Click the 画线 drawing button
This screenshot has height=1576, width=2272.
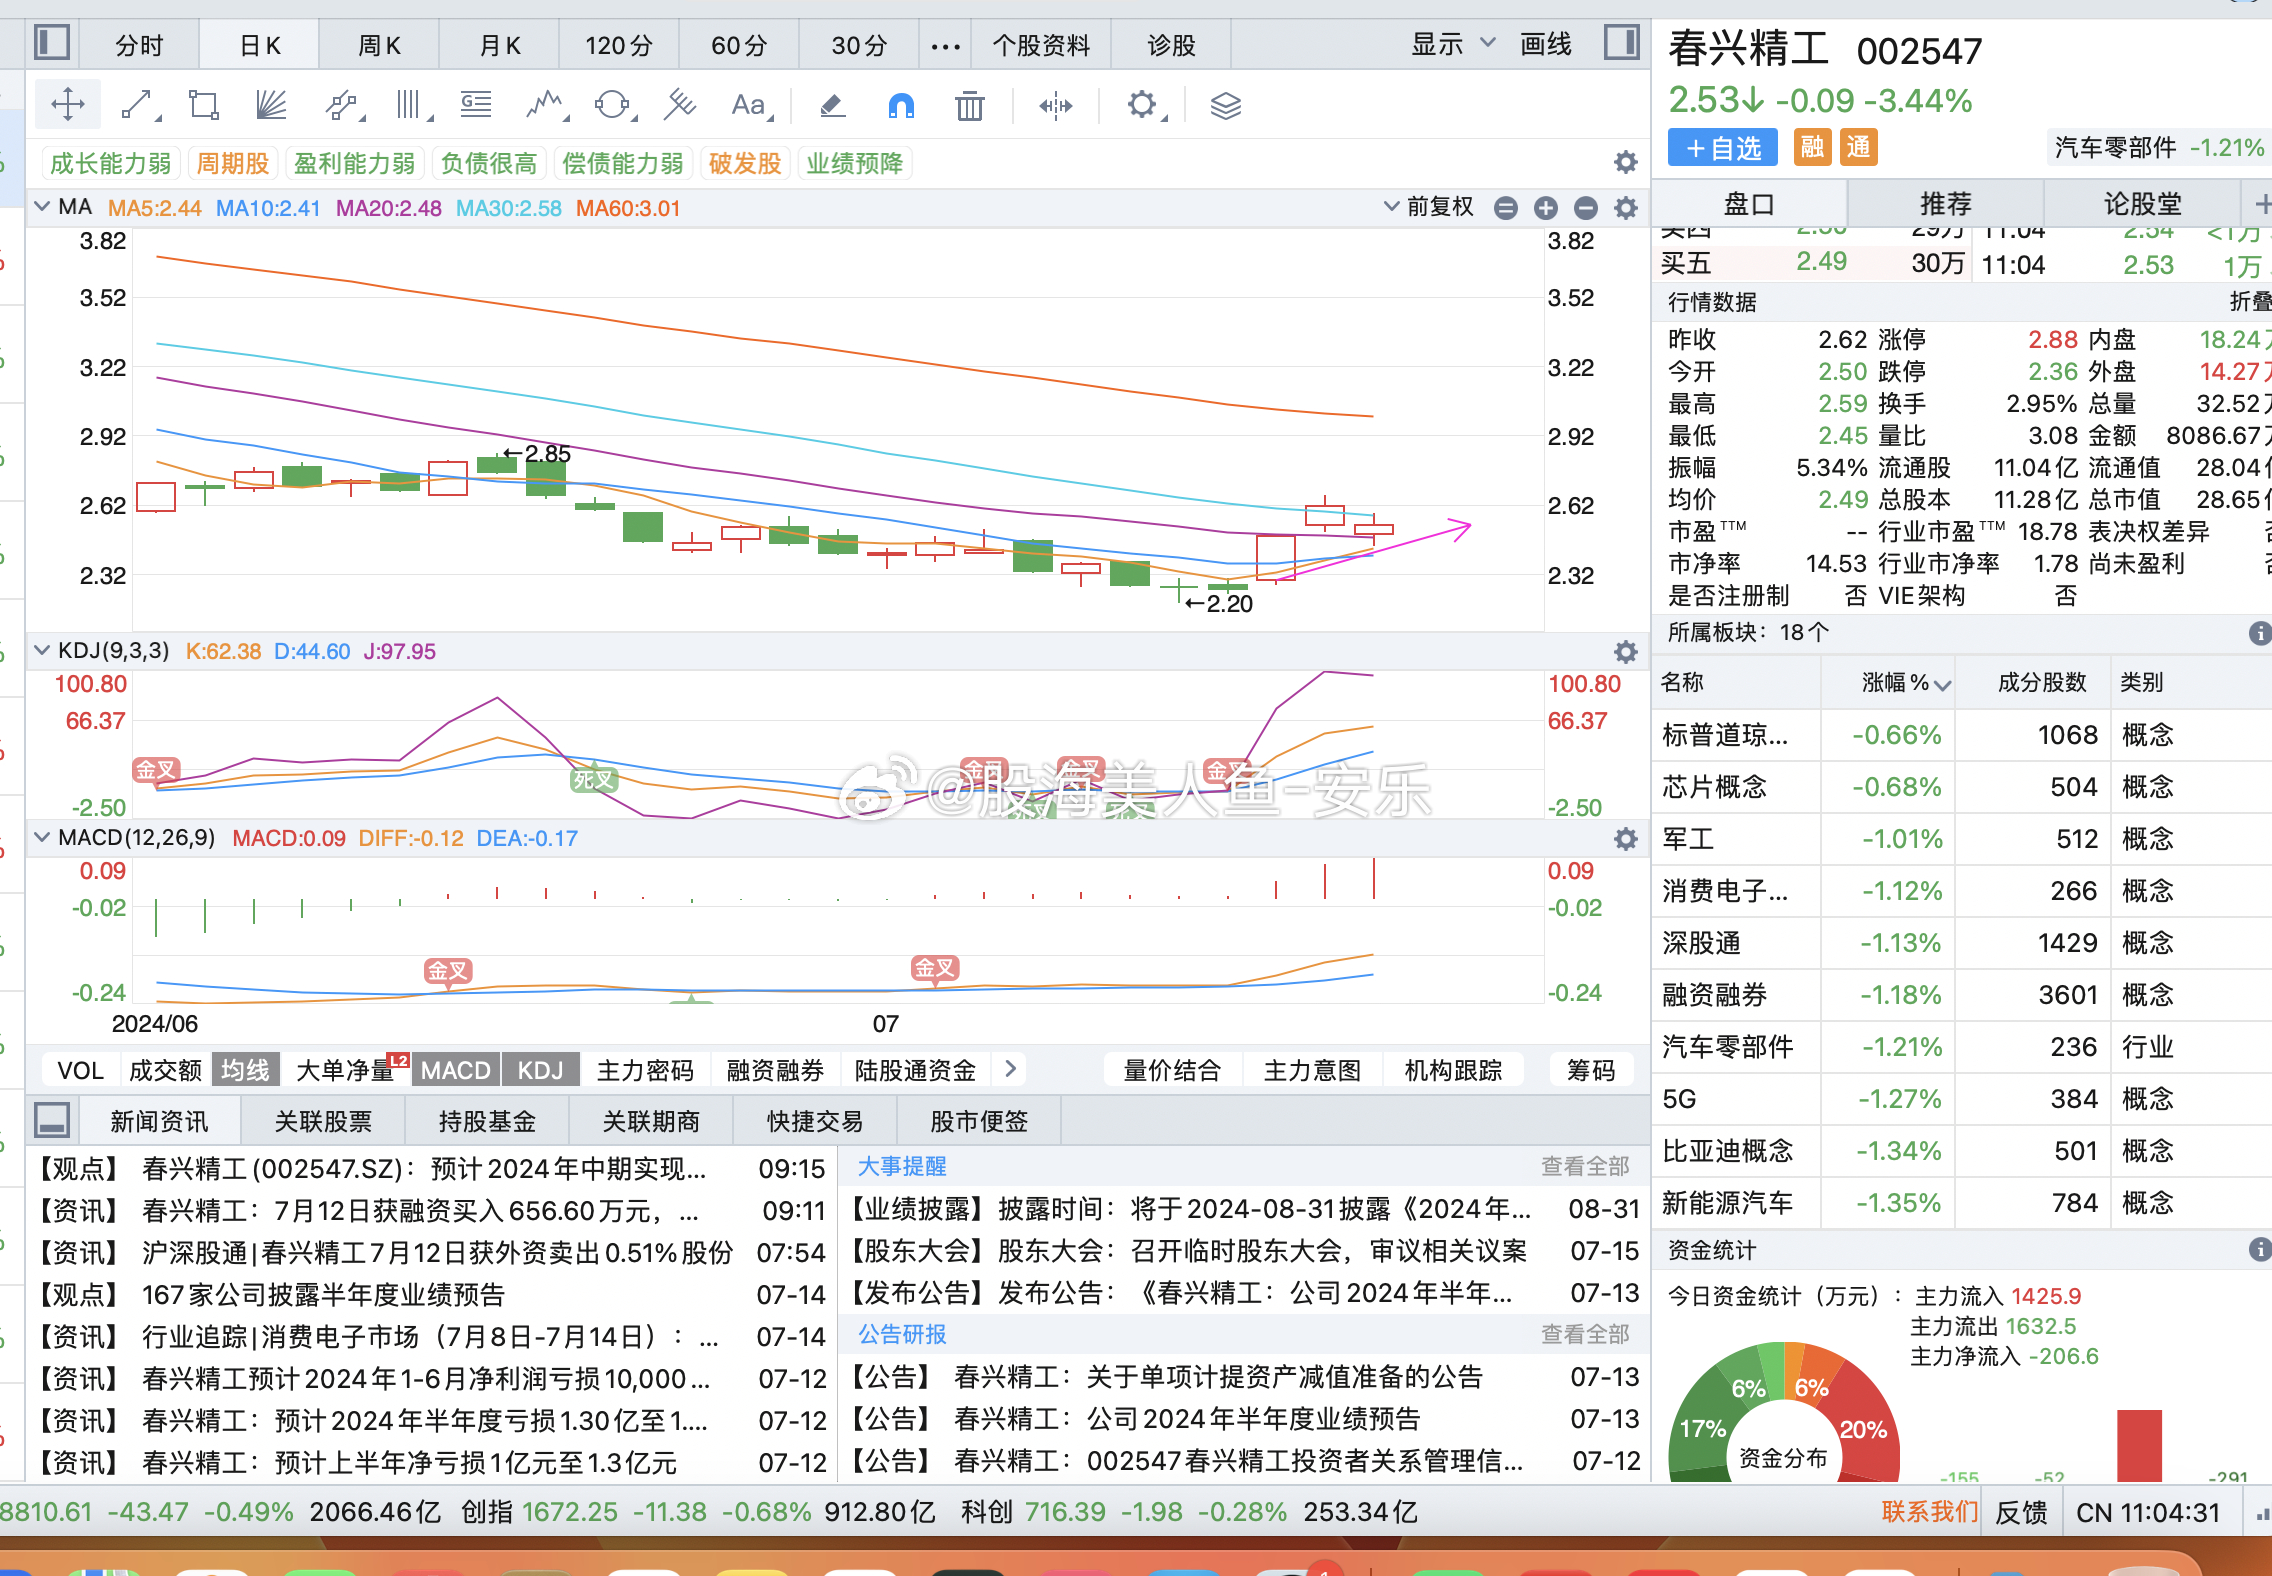click(1546, 44)
